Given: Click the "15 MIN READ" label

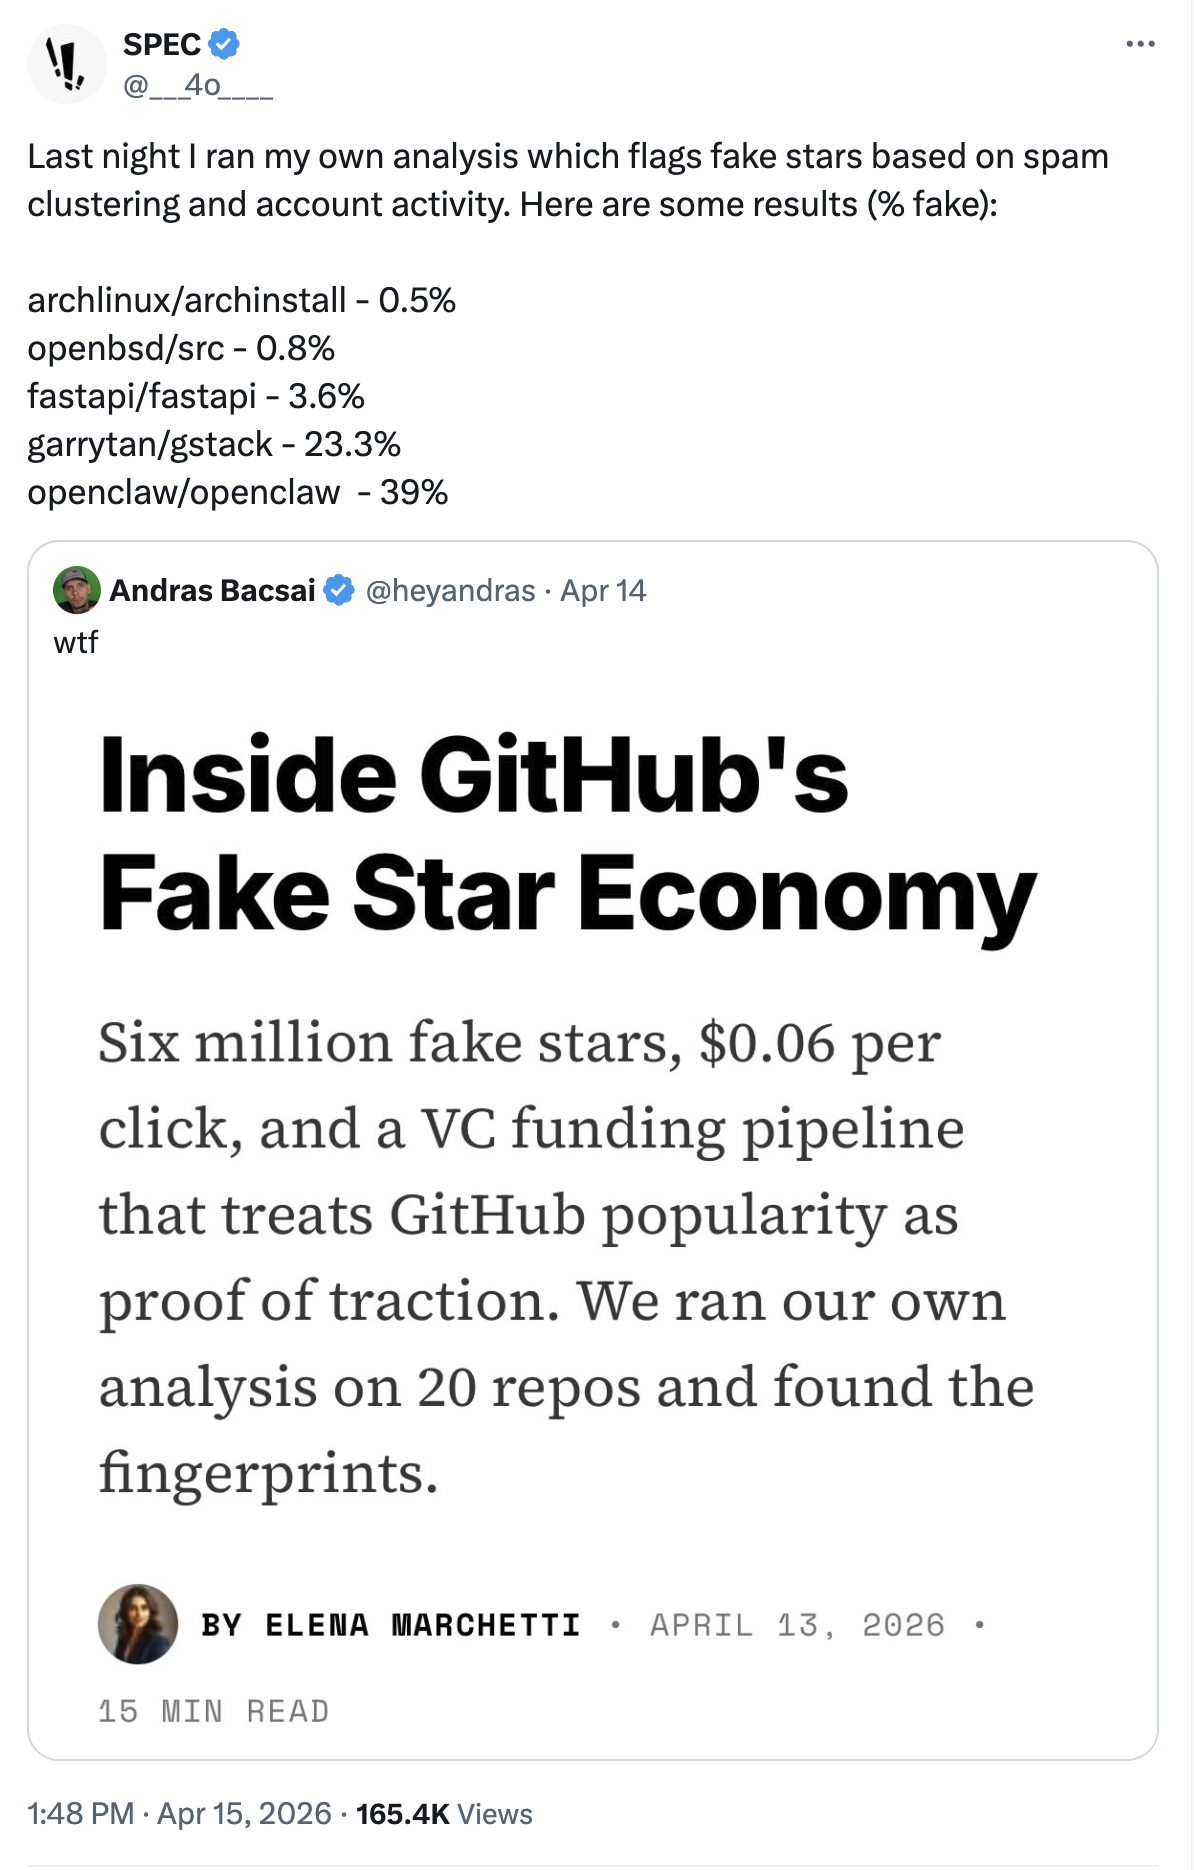Looking at the screenshot, I should [214, 1711].
